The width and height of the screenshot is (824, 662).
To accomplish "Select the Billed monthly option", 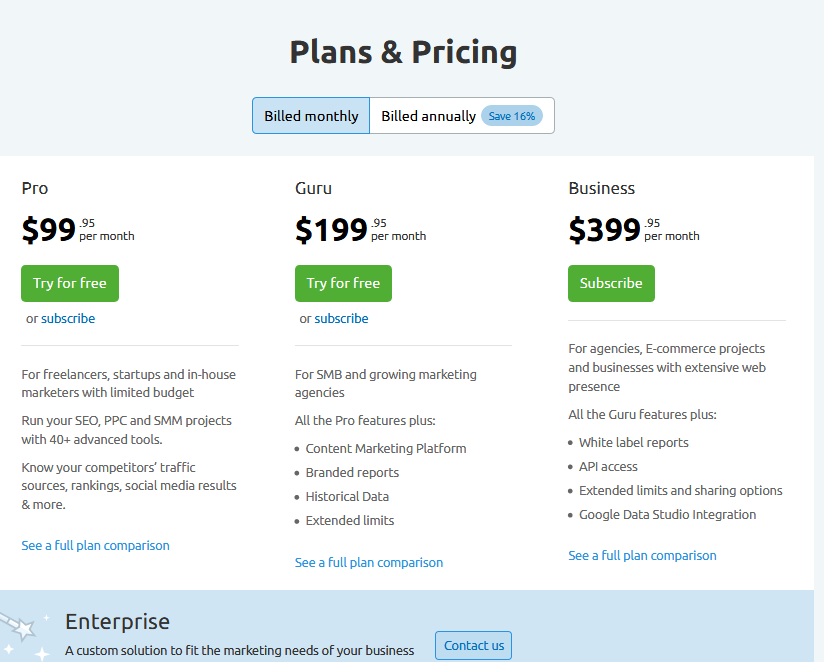I will [311, 116].
